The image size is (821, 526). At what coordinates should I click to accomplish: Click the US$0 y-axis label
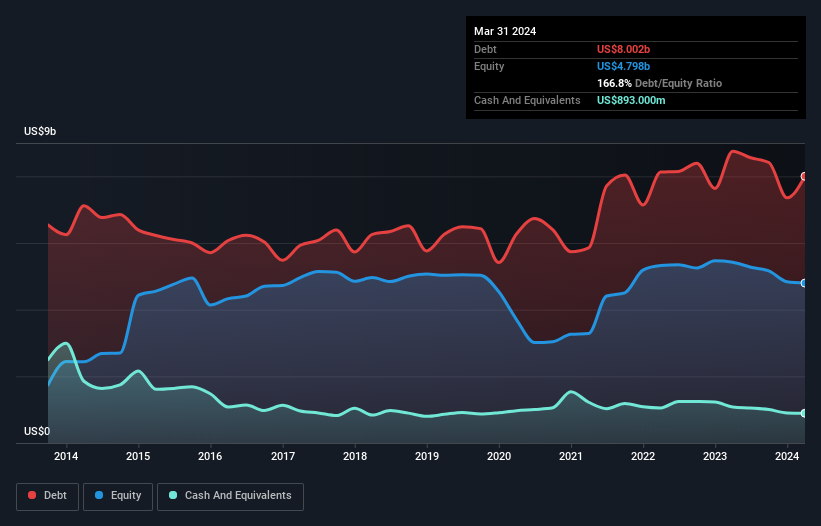click(x=37, y=431)
